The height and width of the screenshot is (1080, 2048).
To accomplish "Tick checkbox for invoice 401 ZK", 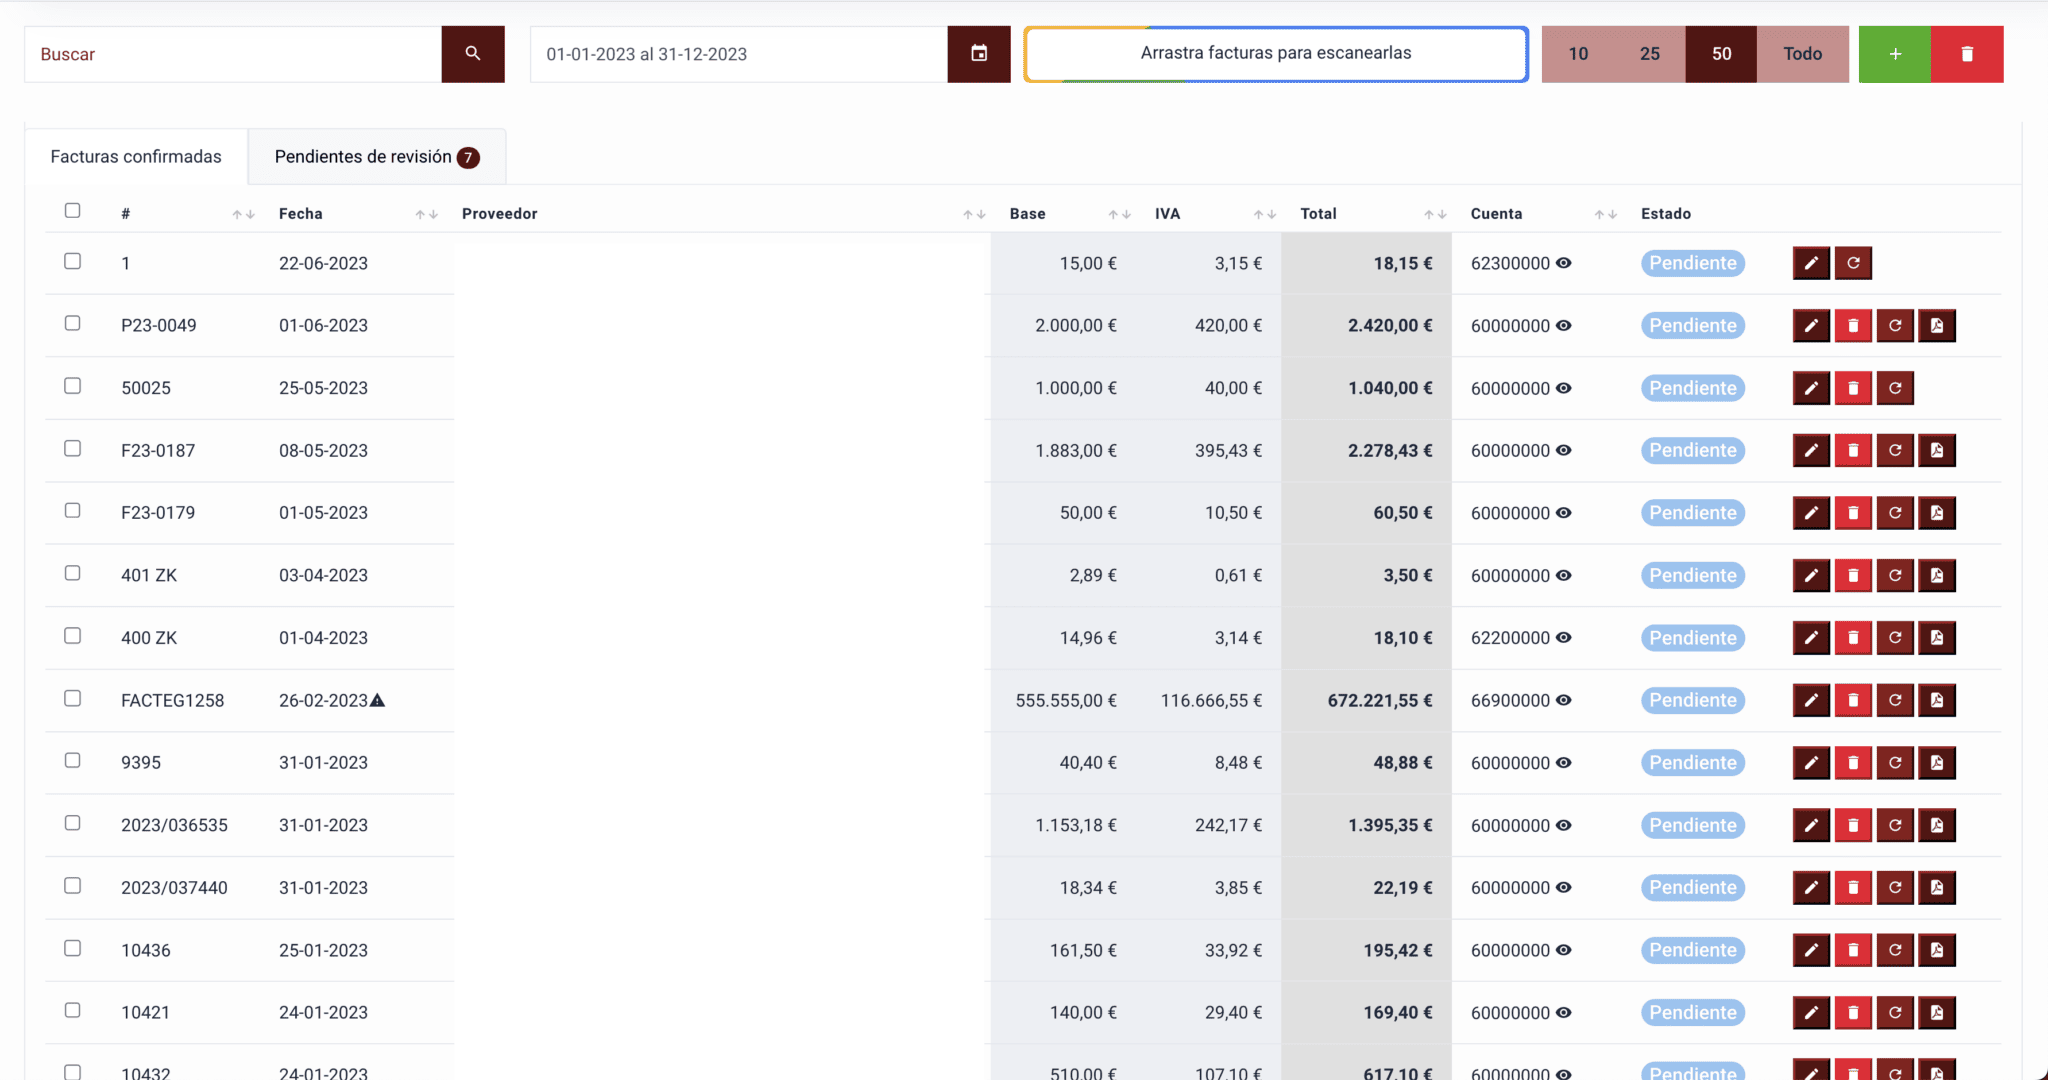I will [72, 574].
